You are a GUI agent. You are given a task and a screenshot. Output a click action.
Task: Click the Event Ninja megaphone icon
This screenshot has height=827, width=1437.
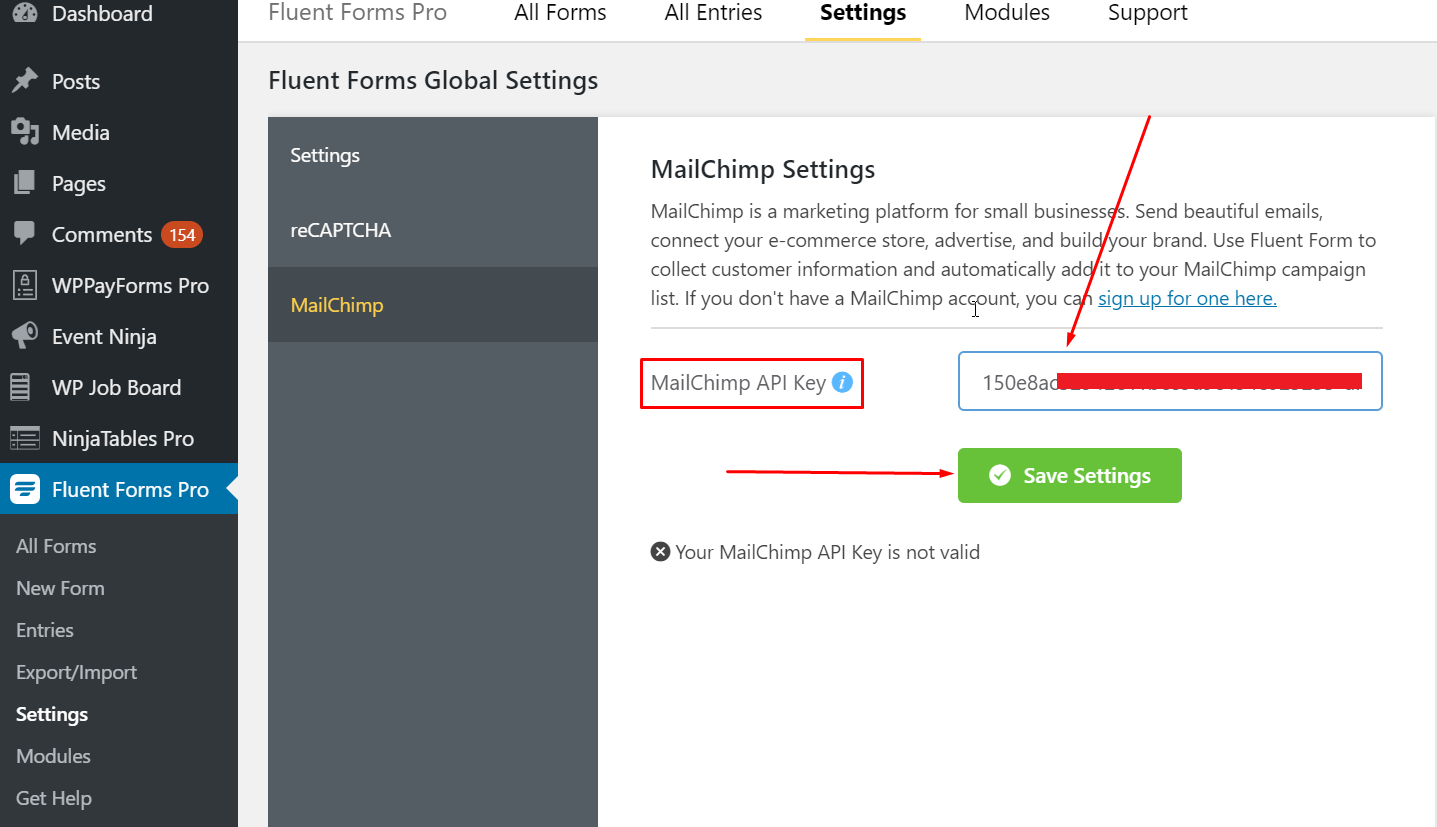click(x=25, y=336)
